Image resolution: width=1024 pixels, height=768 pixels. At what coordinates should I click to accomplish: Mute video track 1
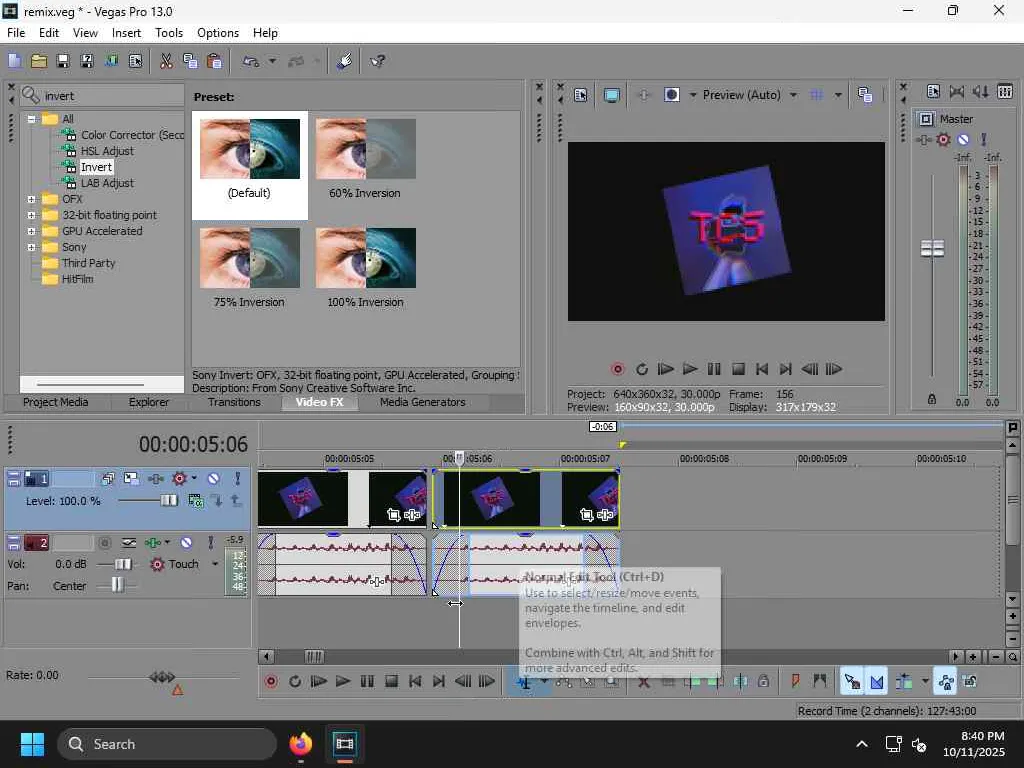tap(213, 479)
